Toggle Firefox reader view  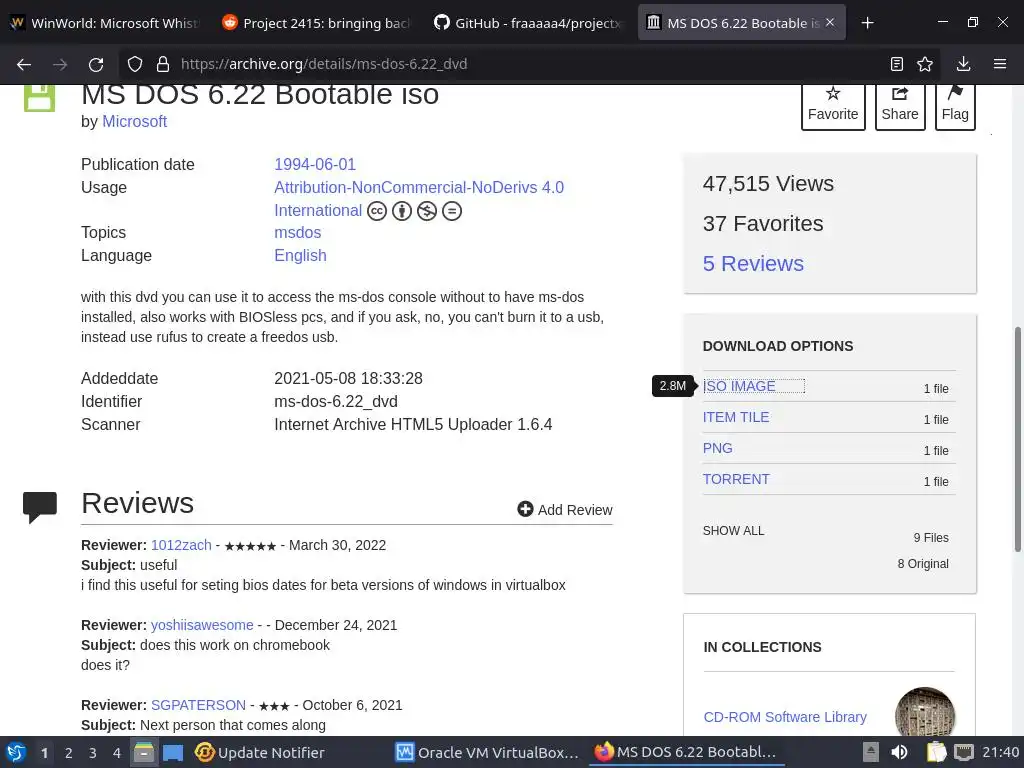point(897,64)
